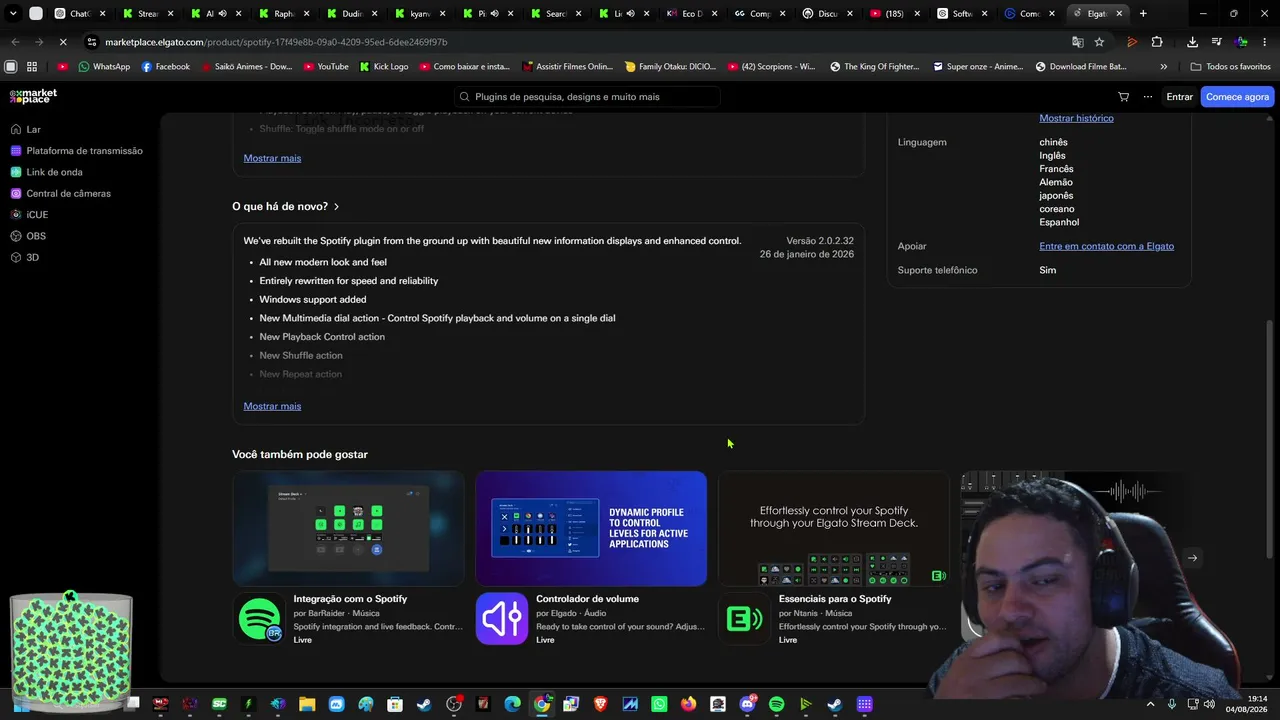Open WhatsApp from the Windows taskbar
The image size is (1280, 720).
coord(659,704)
